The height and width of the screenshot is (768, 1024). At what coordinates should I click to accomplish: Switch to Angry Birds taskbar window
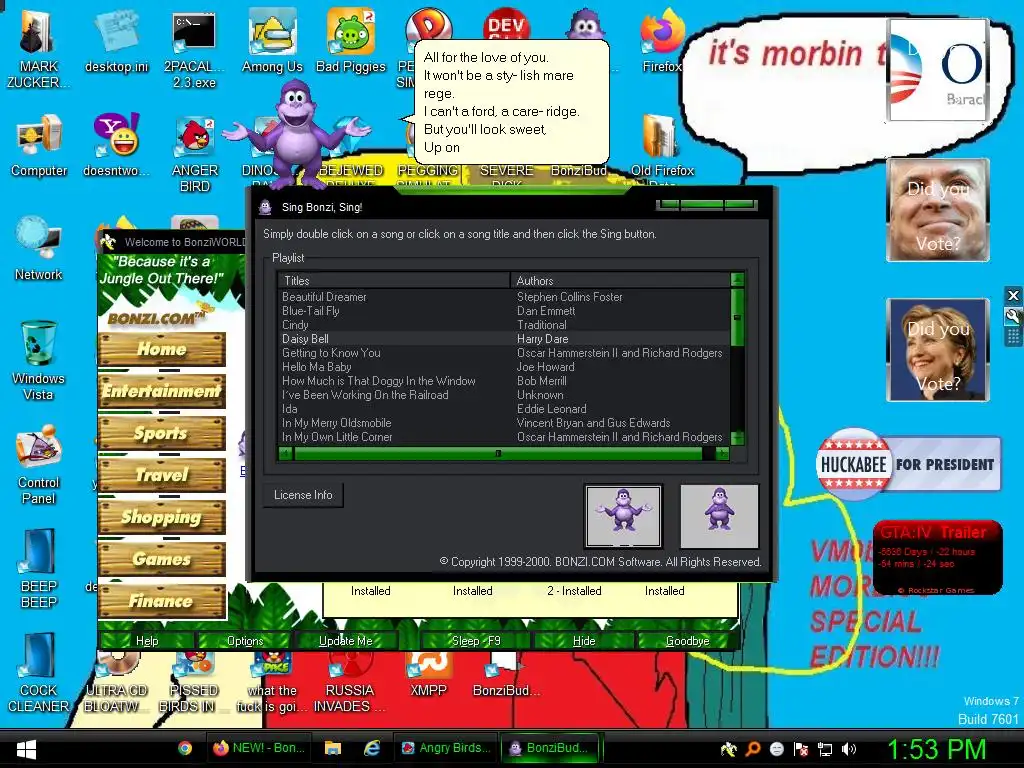click(x=446, y=748)
